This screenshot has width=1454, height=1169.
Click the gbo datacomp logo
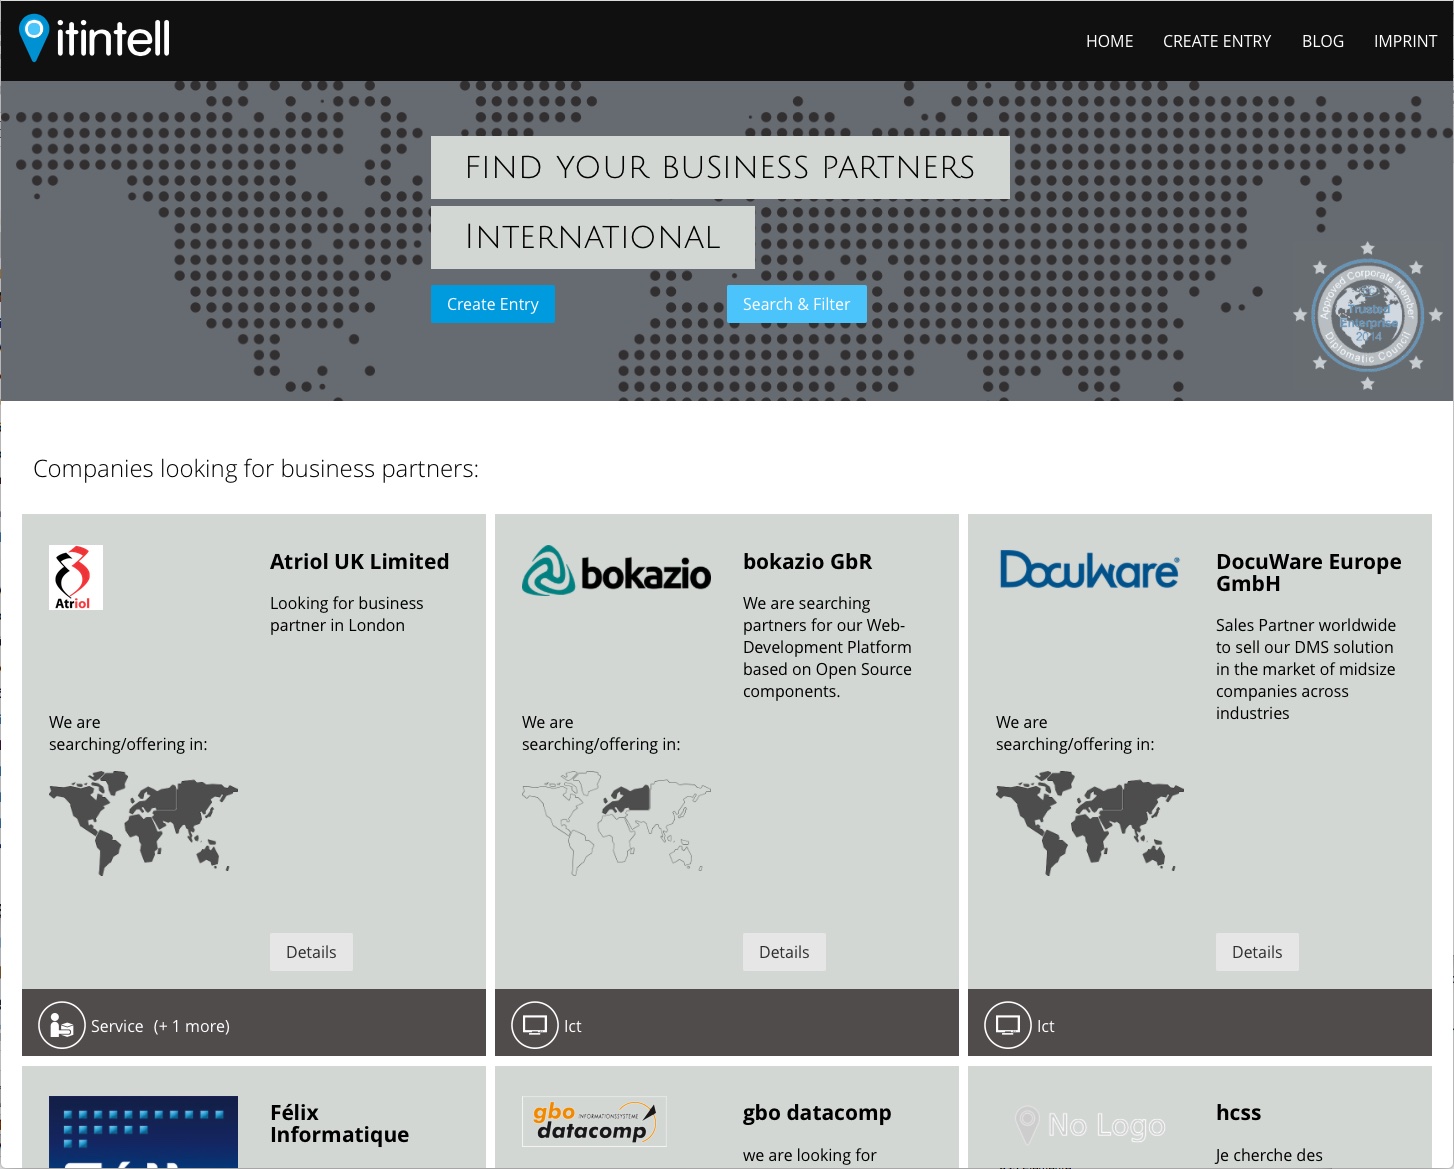click(594, 1121)
